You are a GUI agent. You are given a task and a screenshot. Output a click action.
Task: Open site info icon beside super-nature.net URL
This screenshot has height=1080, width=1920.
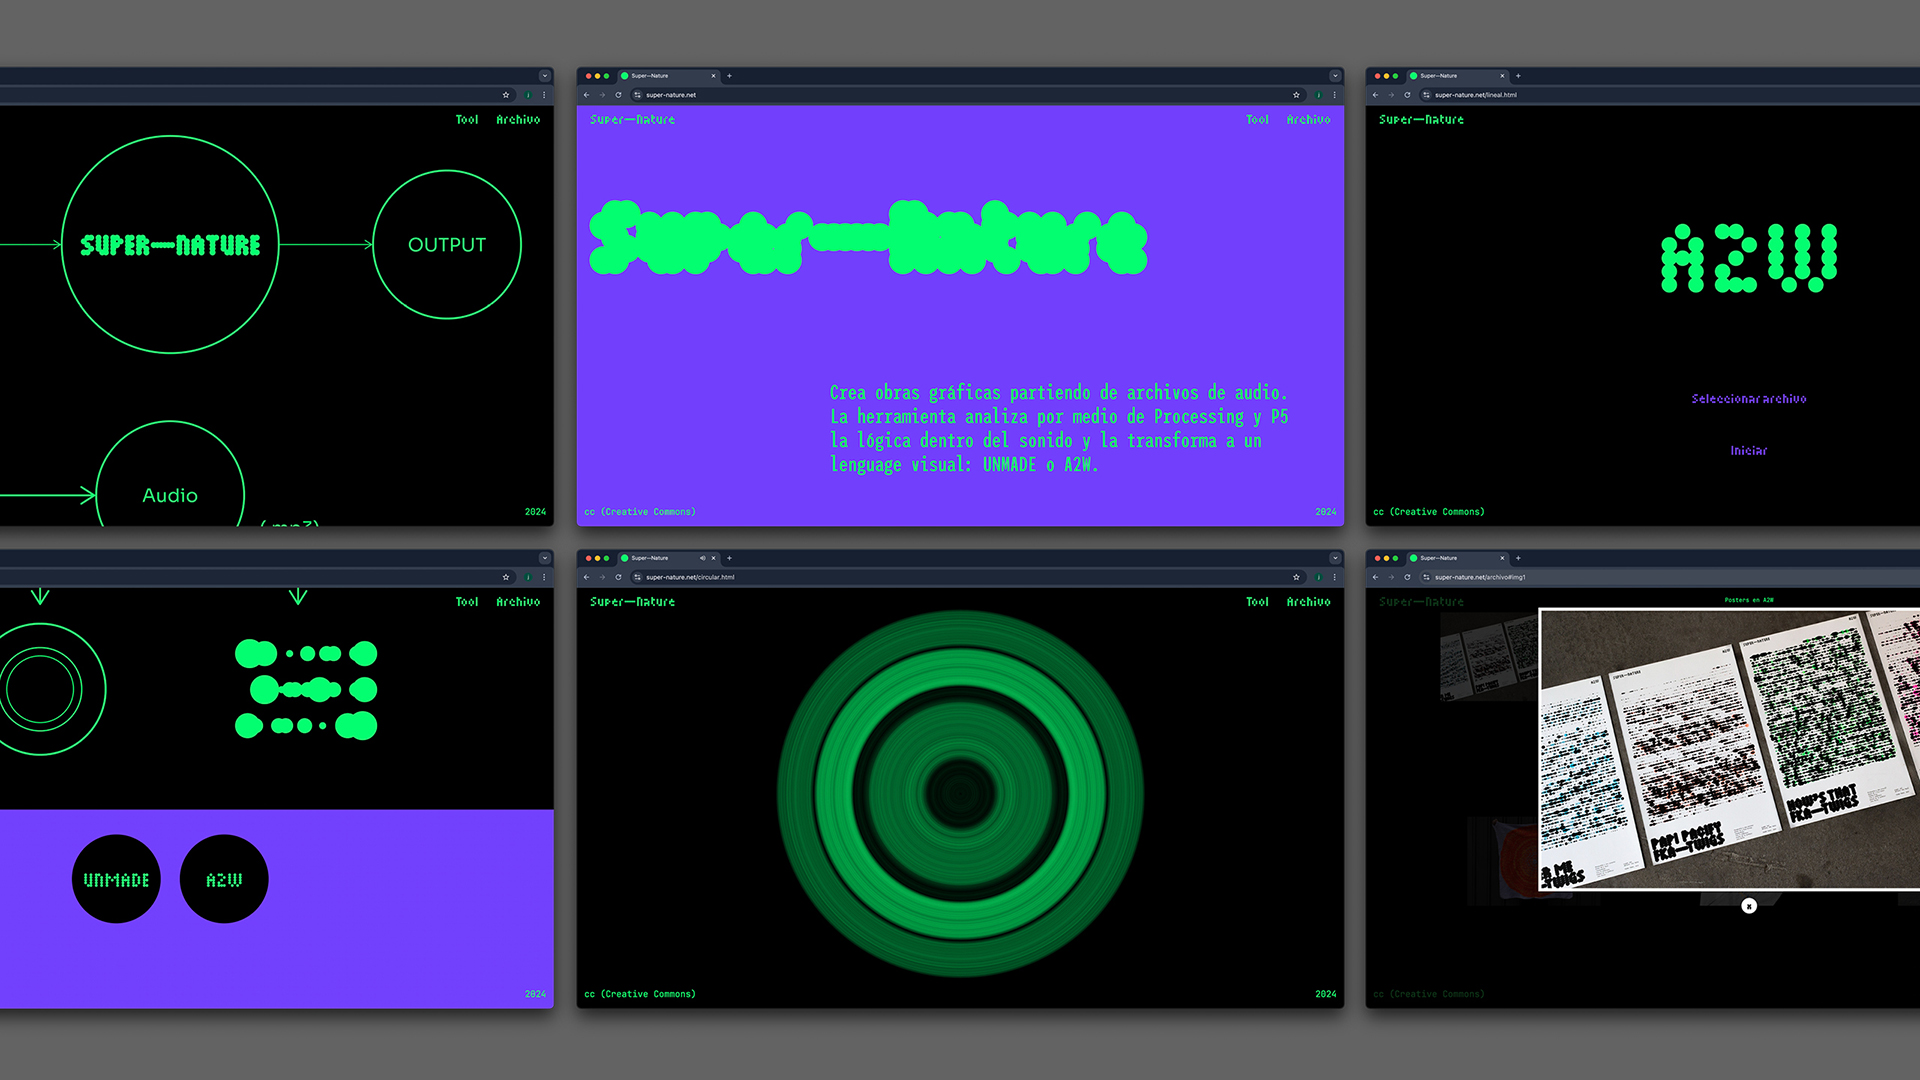(638, 95)
